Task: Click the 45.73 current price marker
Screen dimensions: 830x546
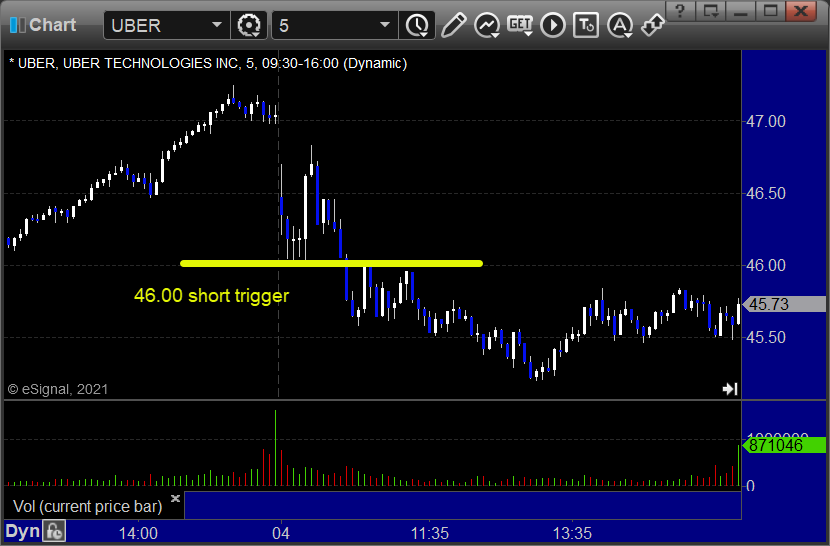Action: 784,305
